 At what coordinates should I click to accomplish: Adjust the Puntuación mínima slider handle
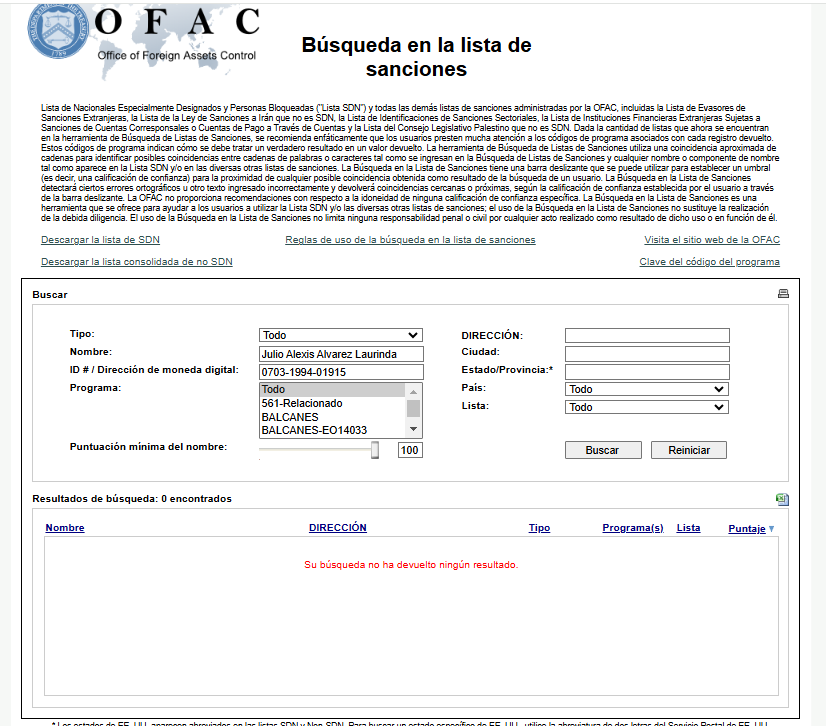pyautogui.click(x=375, y=451)
